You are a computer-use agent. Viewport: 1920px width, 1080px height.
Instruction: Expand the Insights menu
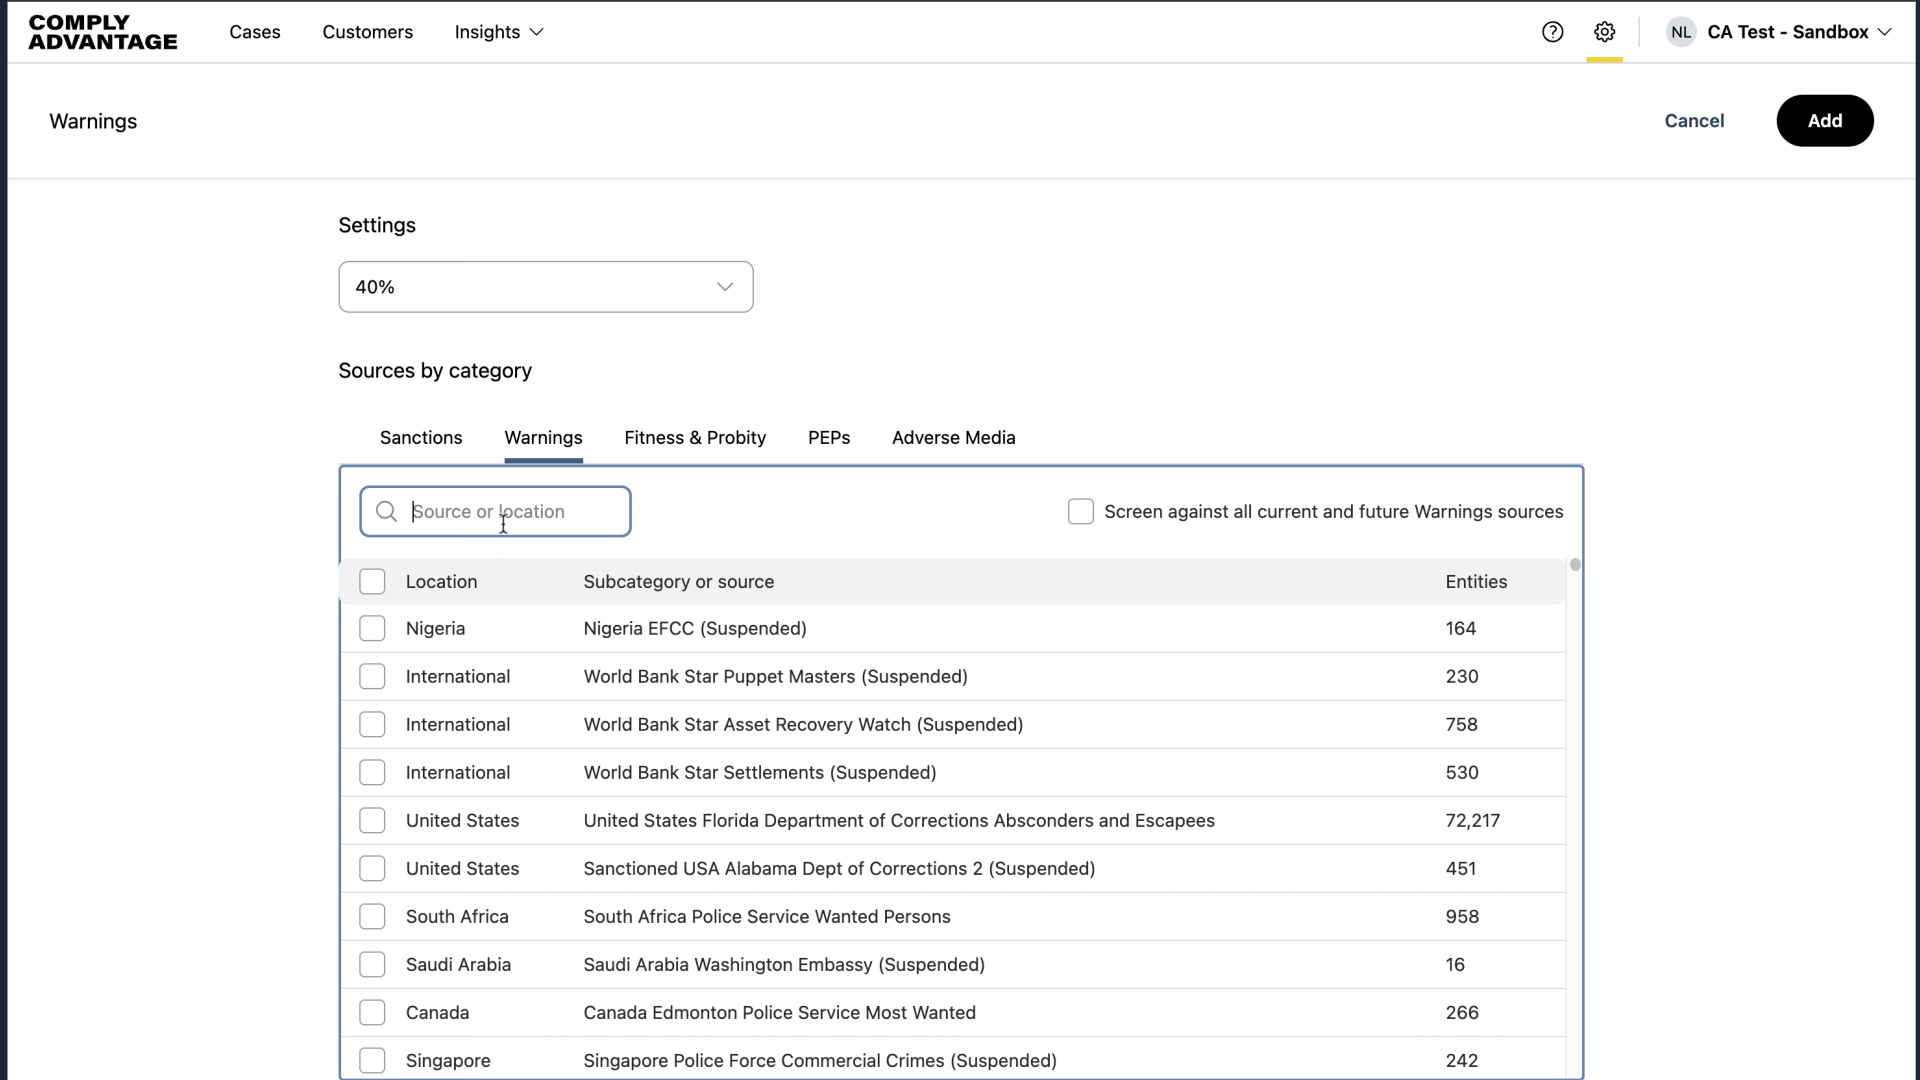[498, 32]
